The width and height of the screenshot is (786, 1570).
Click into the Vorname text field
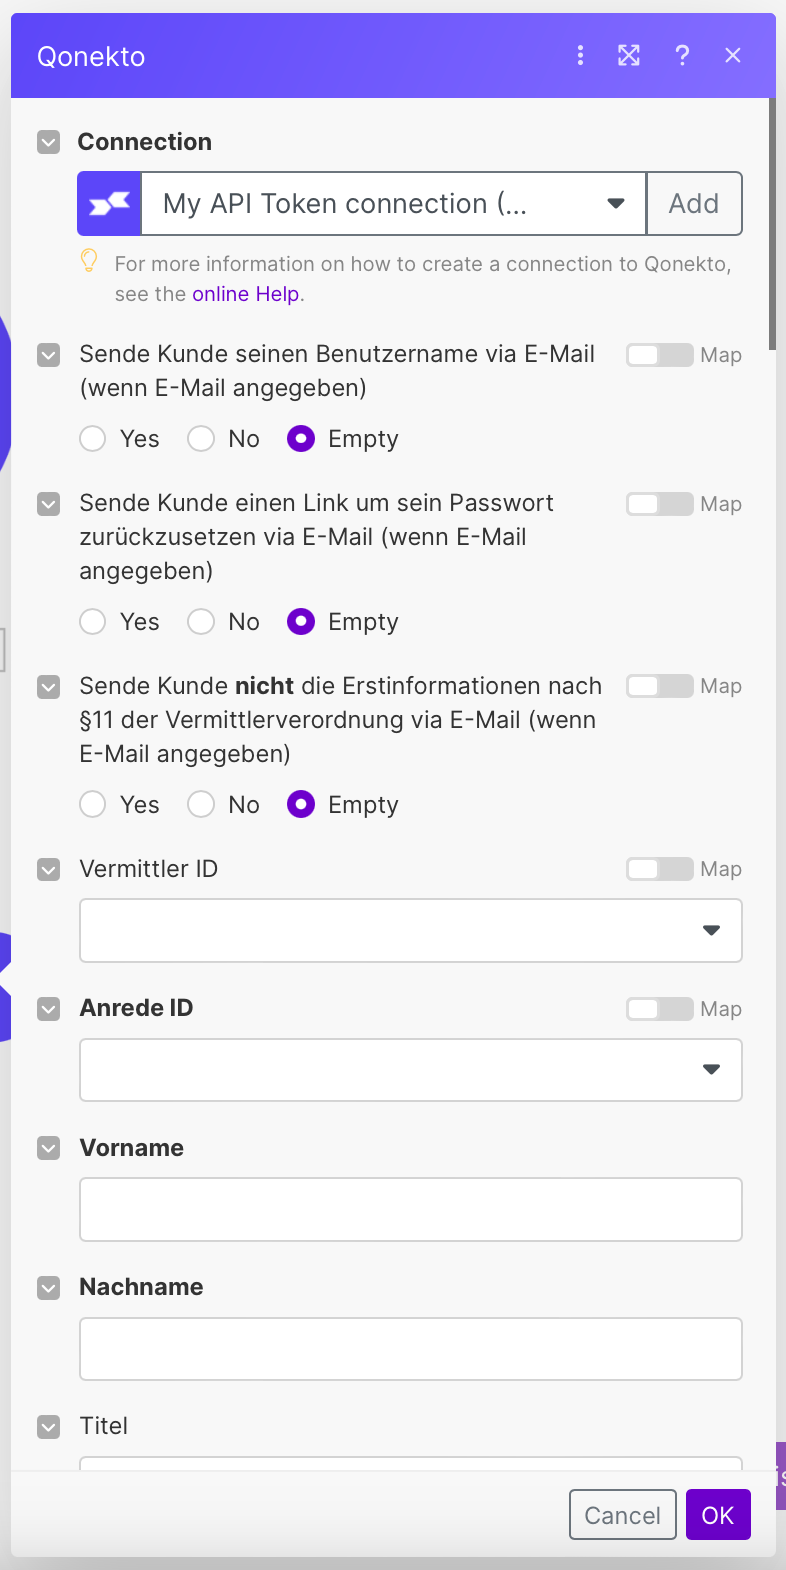pos(410,1210)
